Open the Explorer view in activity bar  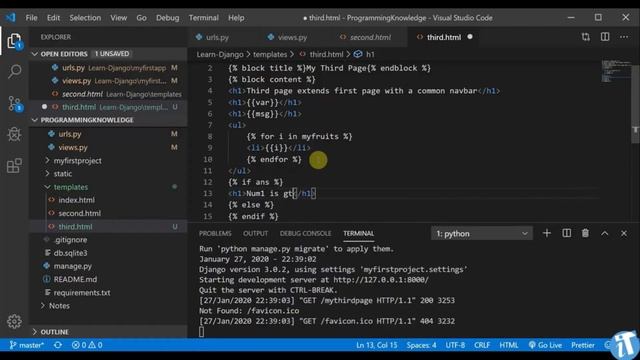click(14, 41)
